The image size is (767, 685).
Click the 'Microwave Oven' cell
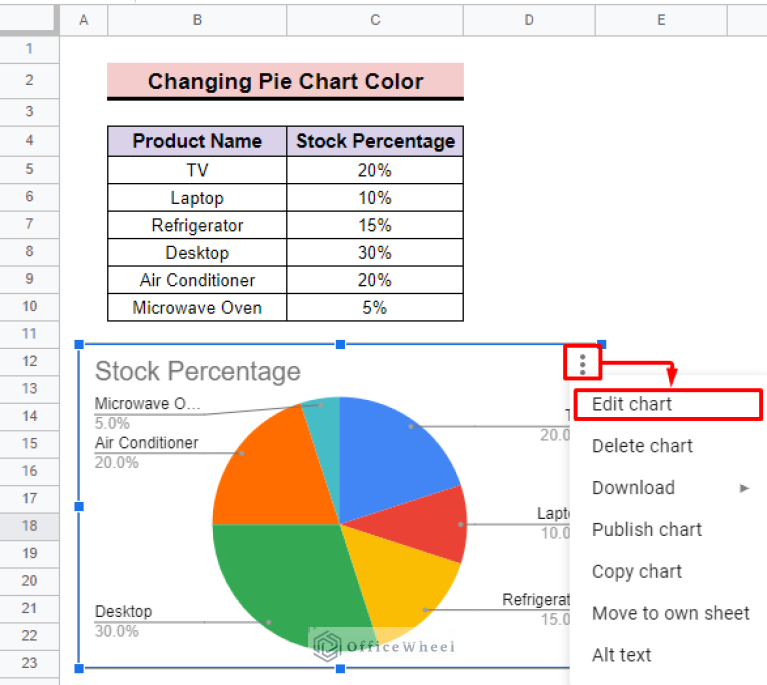click(x=197, y=307)
